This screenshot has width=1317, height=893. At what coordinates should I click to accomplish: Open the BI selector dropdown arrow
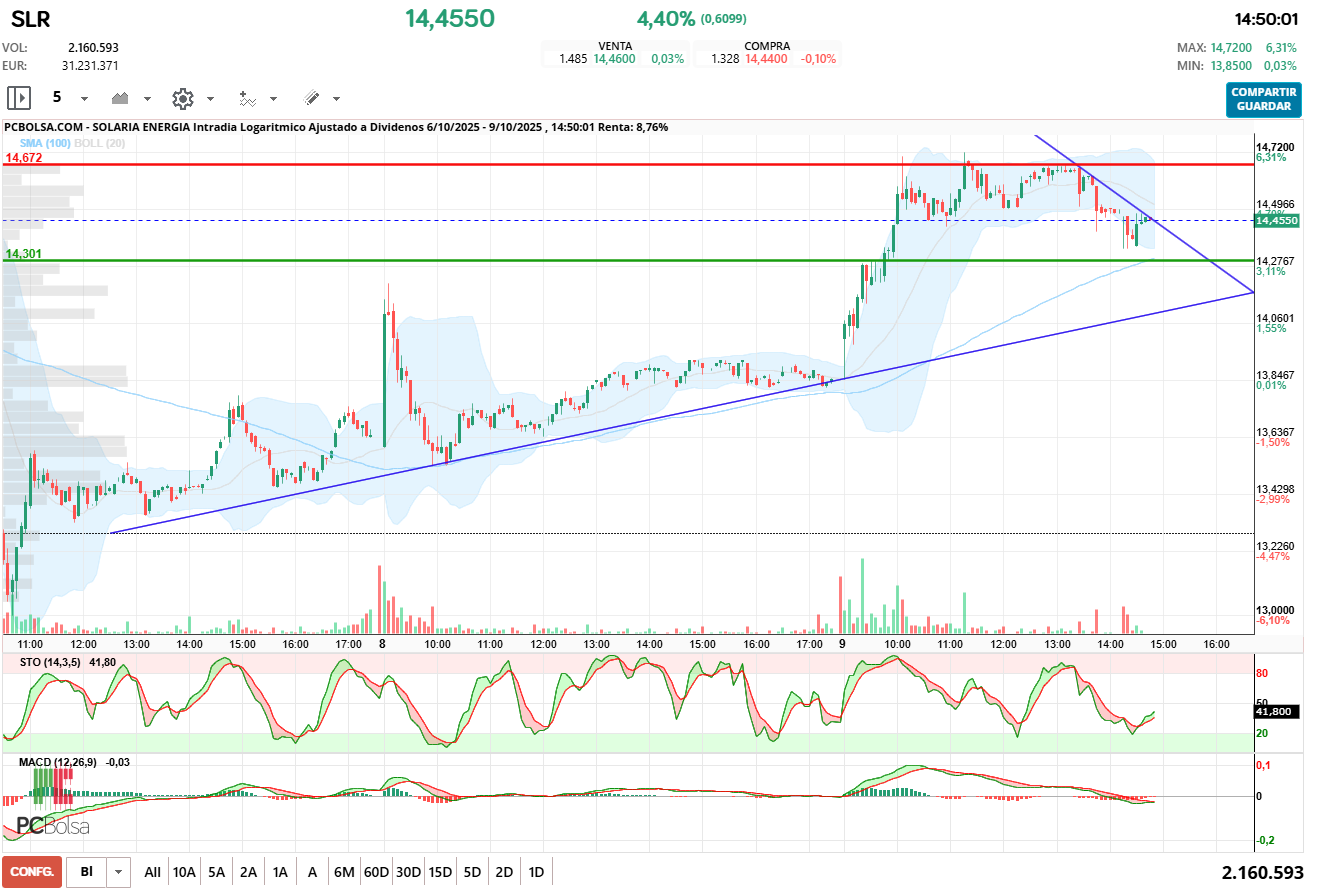coord(119,872)
